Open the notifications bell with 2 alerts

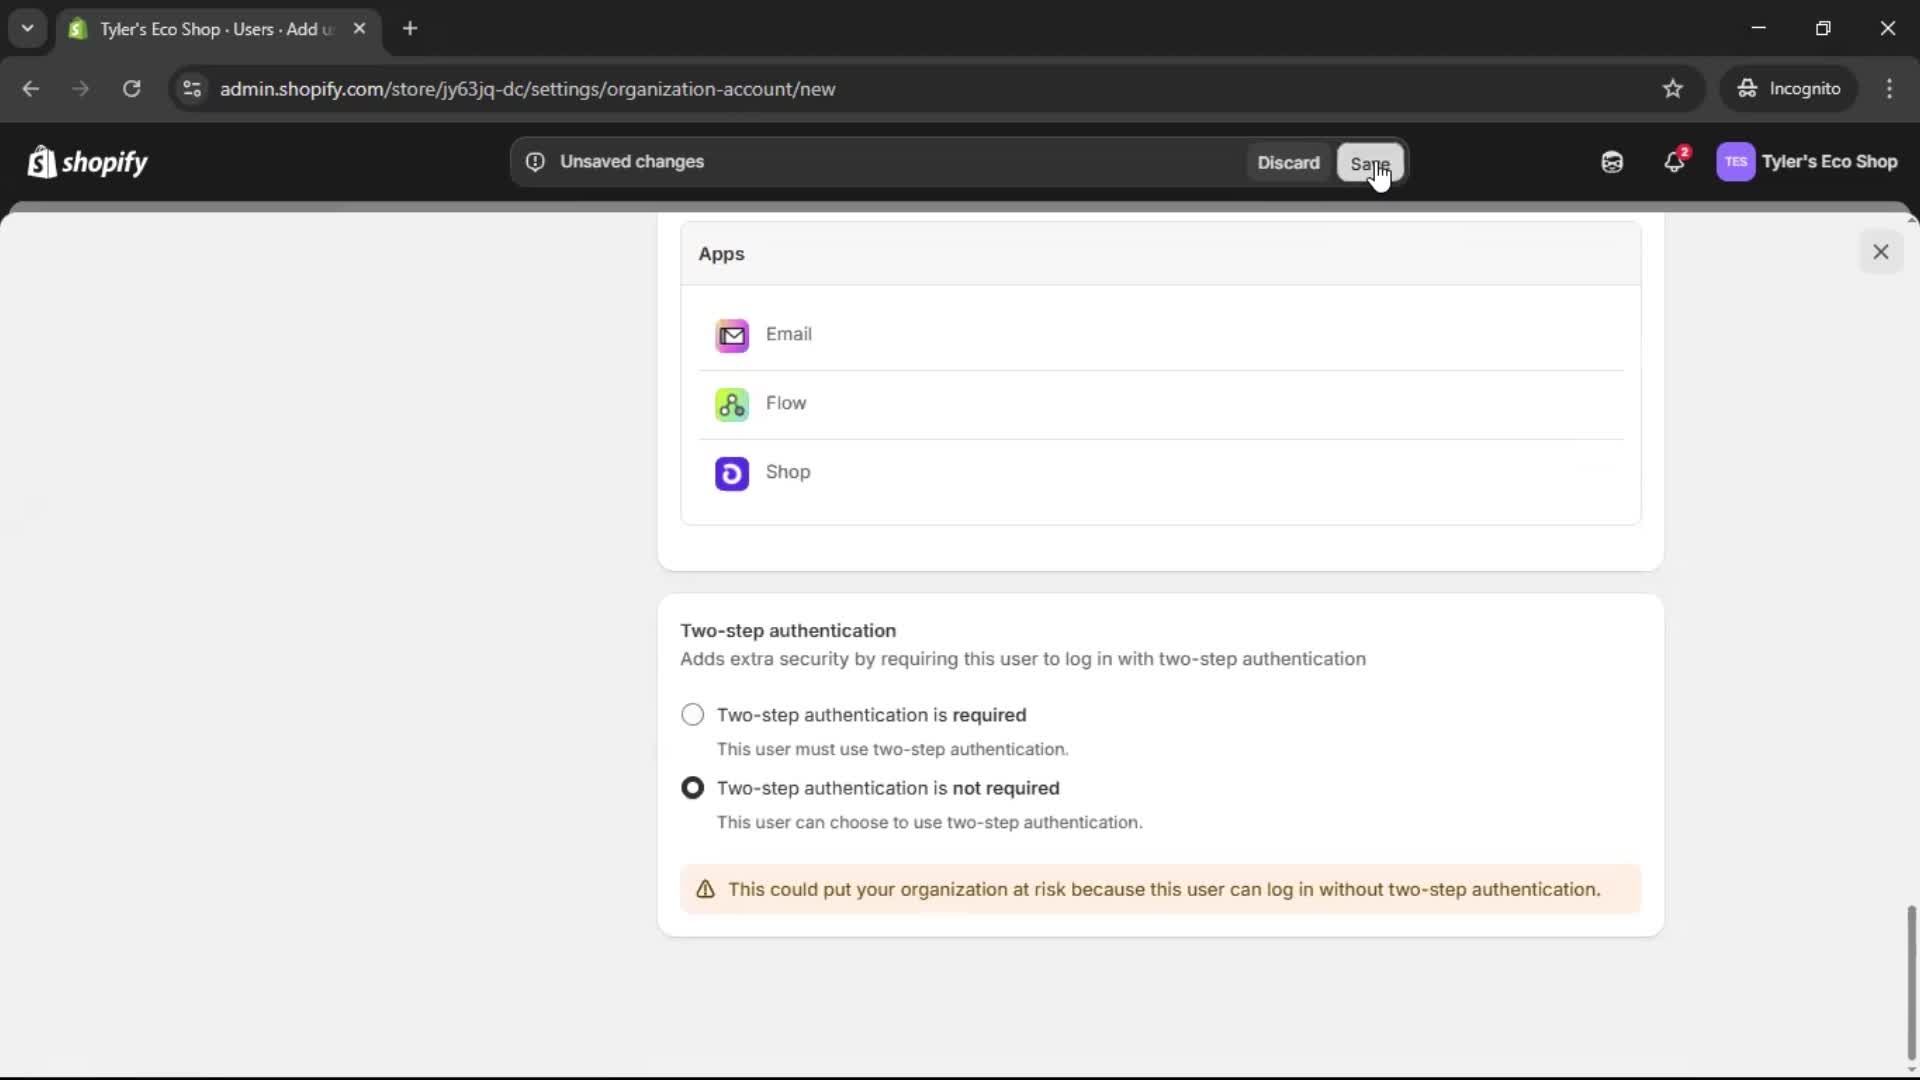(1675, 161)
